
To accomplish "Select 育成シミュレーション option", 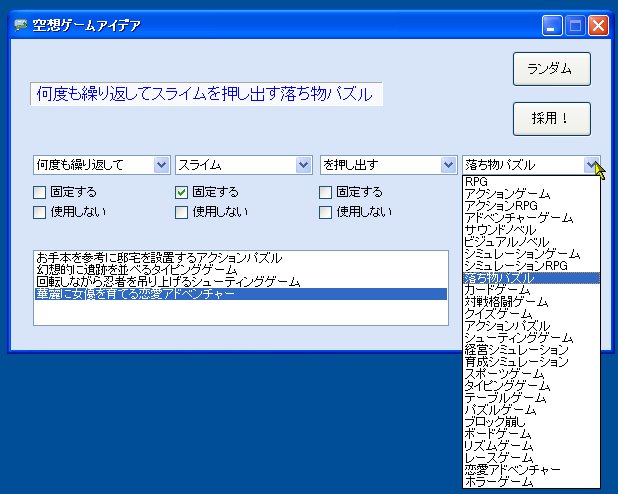I will (531, 362).
